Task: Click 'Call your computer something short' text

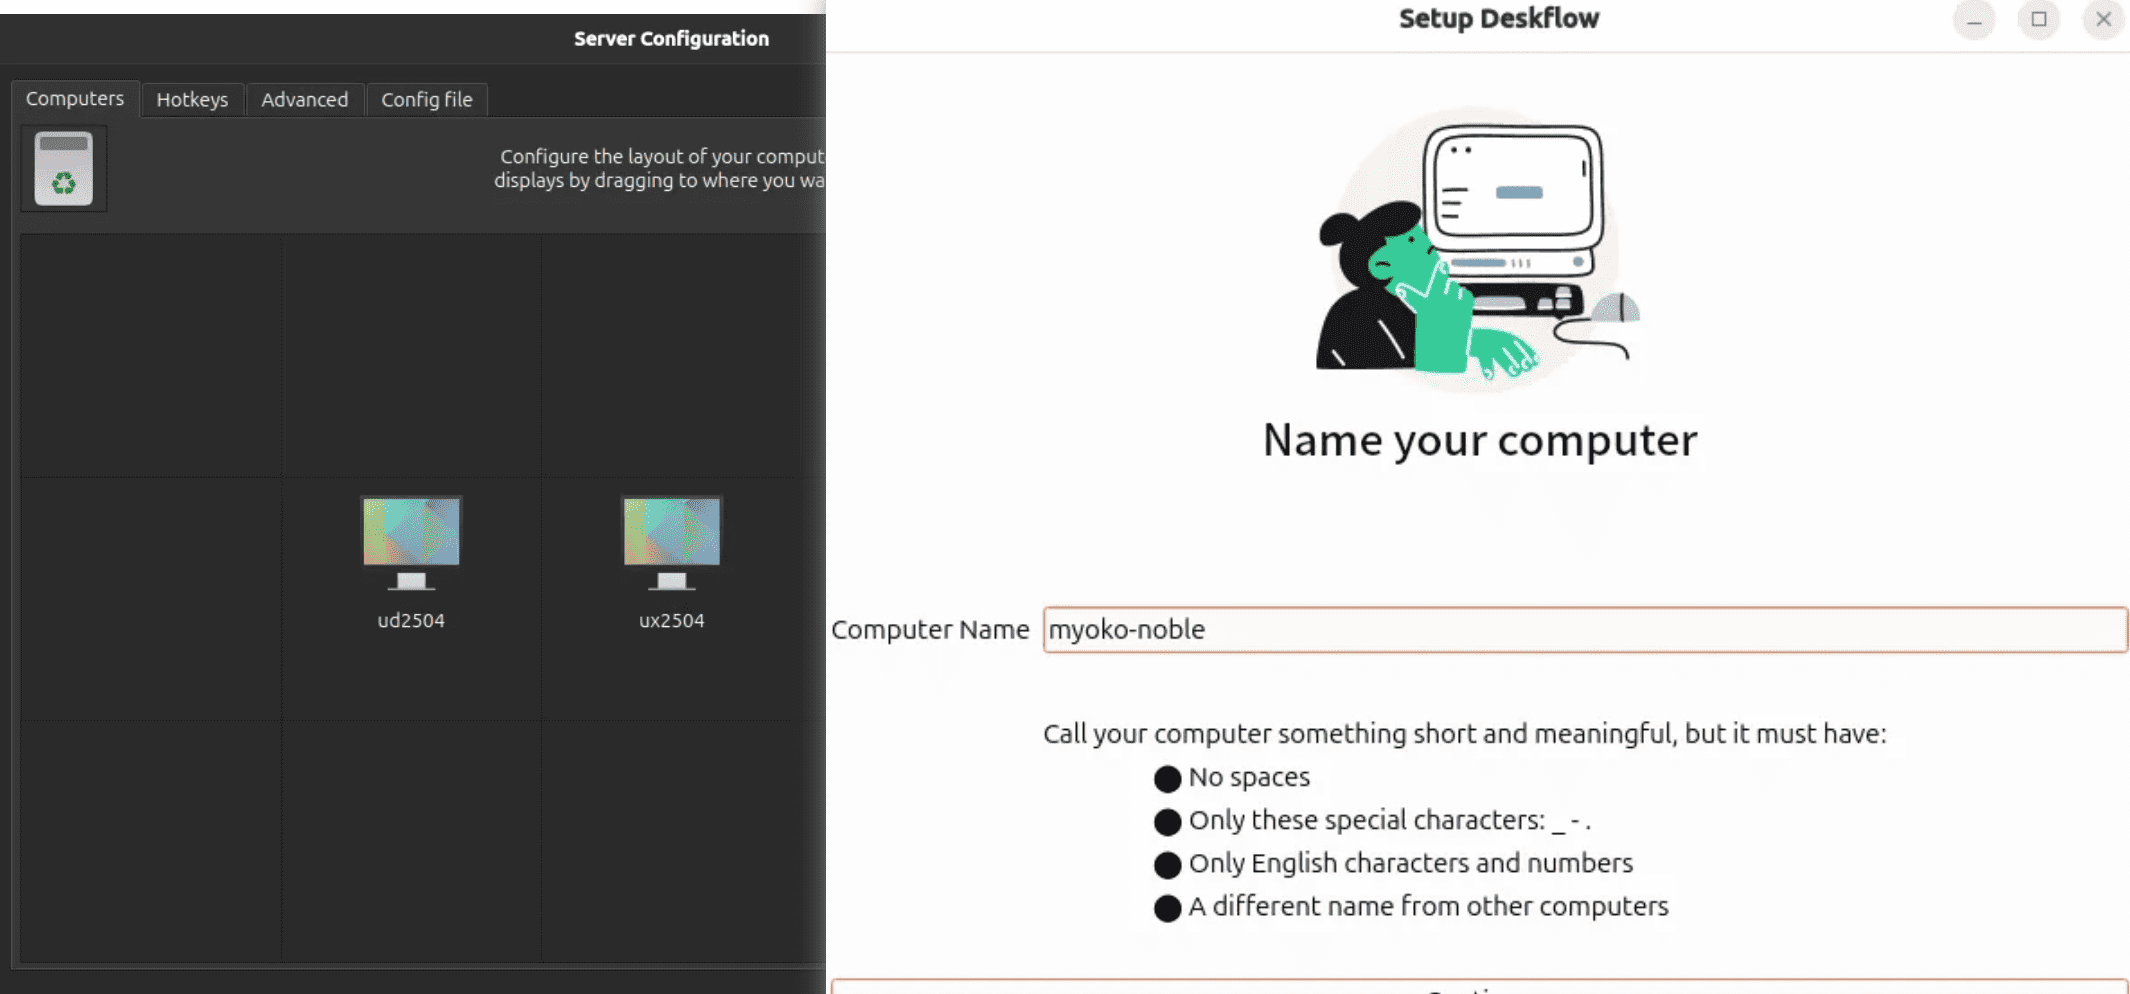Action: (1465, 734)
